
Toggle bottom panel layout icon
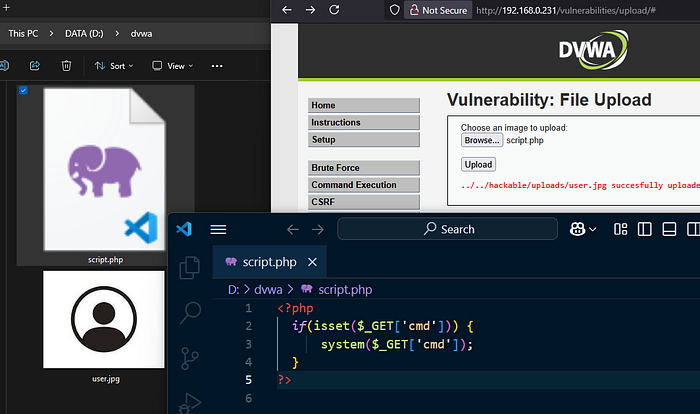[669, 229]
